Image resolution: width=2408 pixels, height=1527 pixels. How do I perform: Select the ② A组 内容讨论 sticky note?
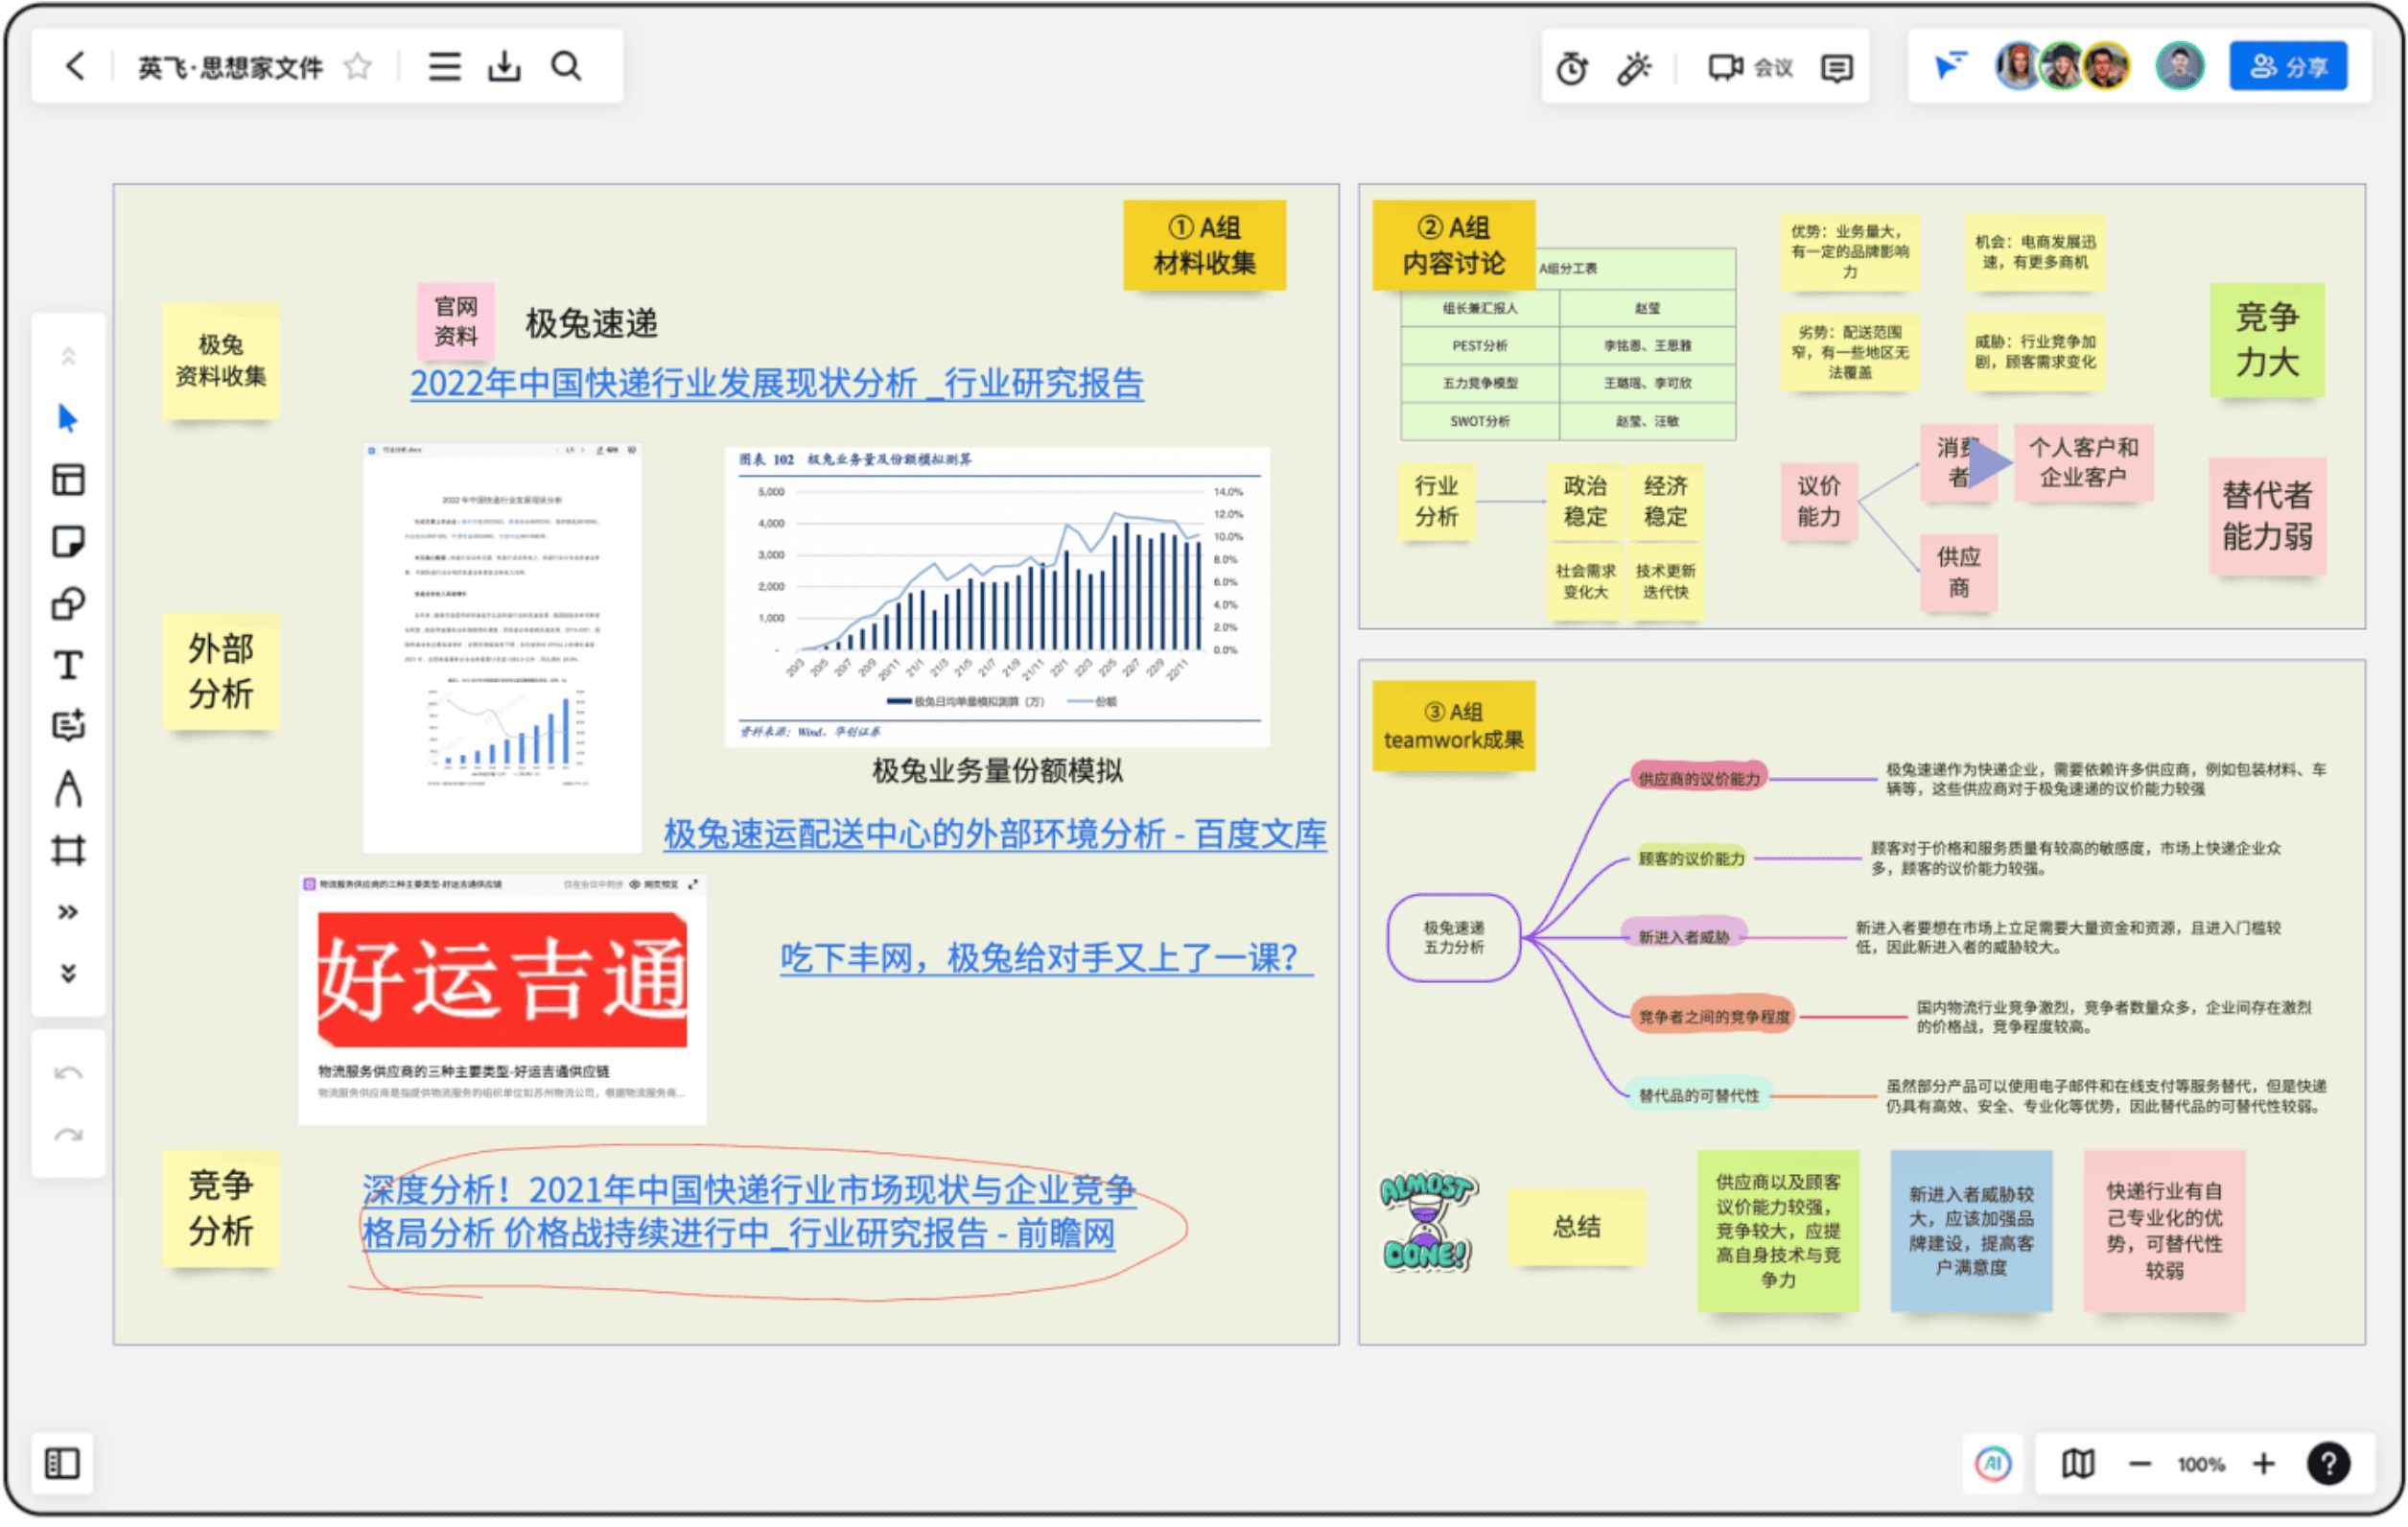click(1453, 245)
